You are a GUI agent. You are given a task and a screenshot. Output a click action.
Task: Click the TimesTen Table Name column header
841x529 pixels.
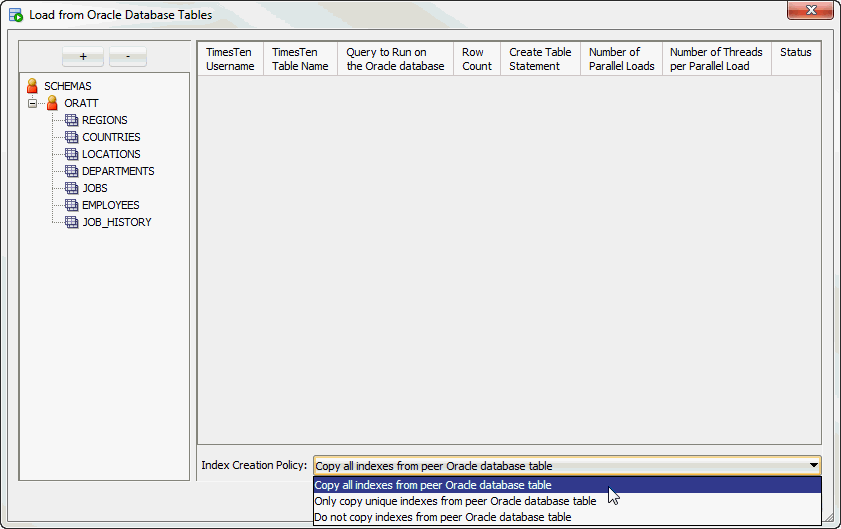tap(300, 59)
